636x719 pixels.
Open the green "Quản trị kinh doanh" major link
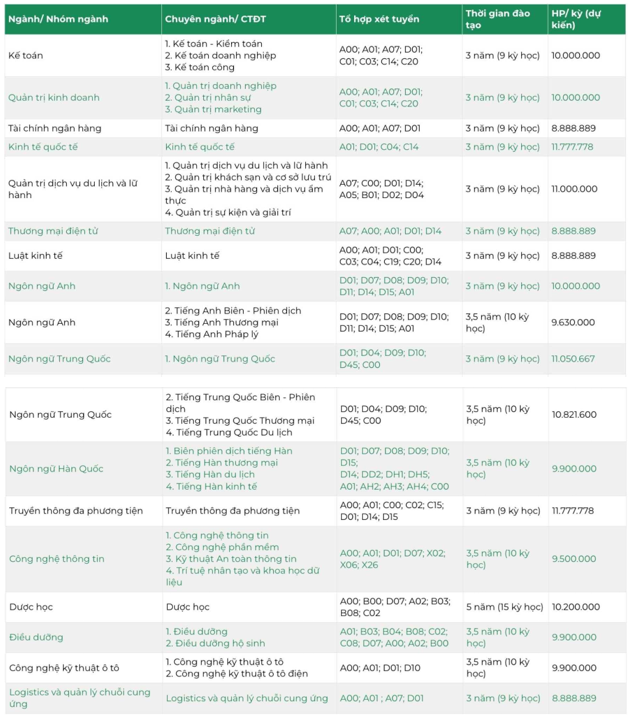54,98
